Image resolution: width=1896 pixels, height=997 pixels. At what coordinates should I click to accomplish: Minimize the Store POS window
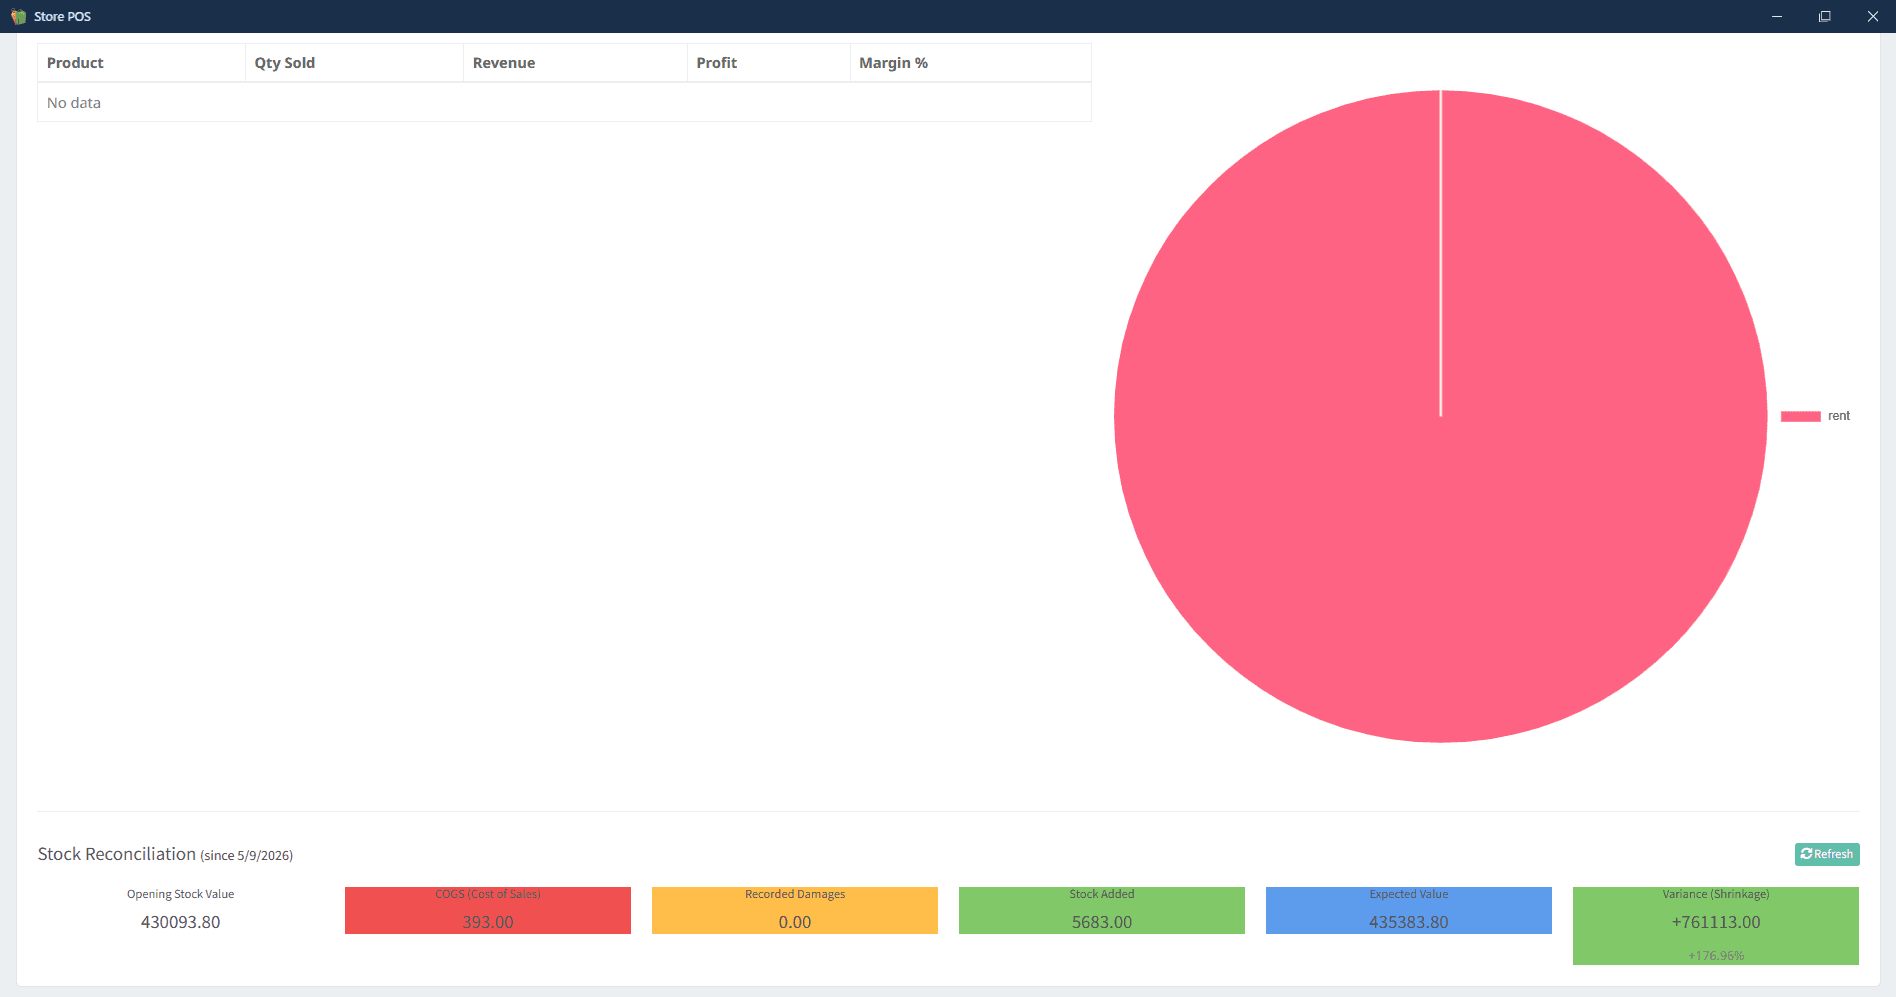click(1777, 16)
